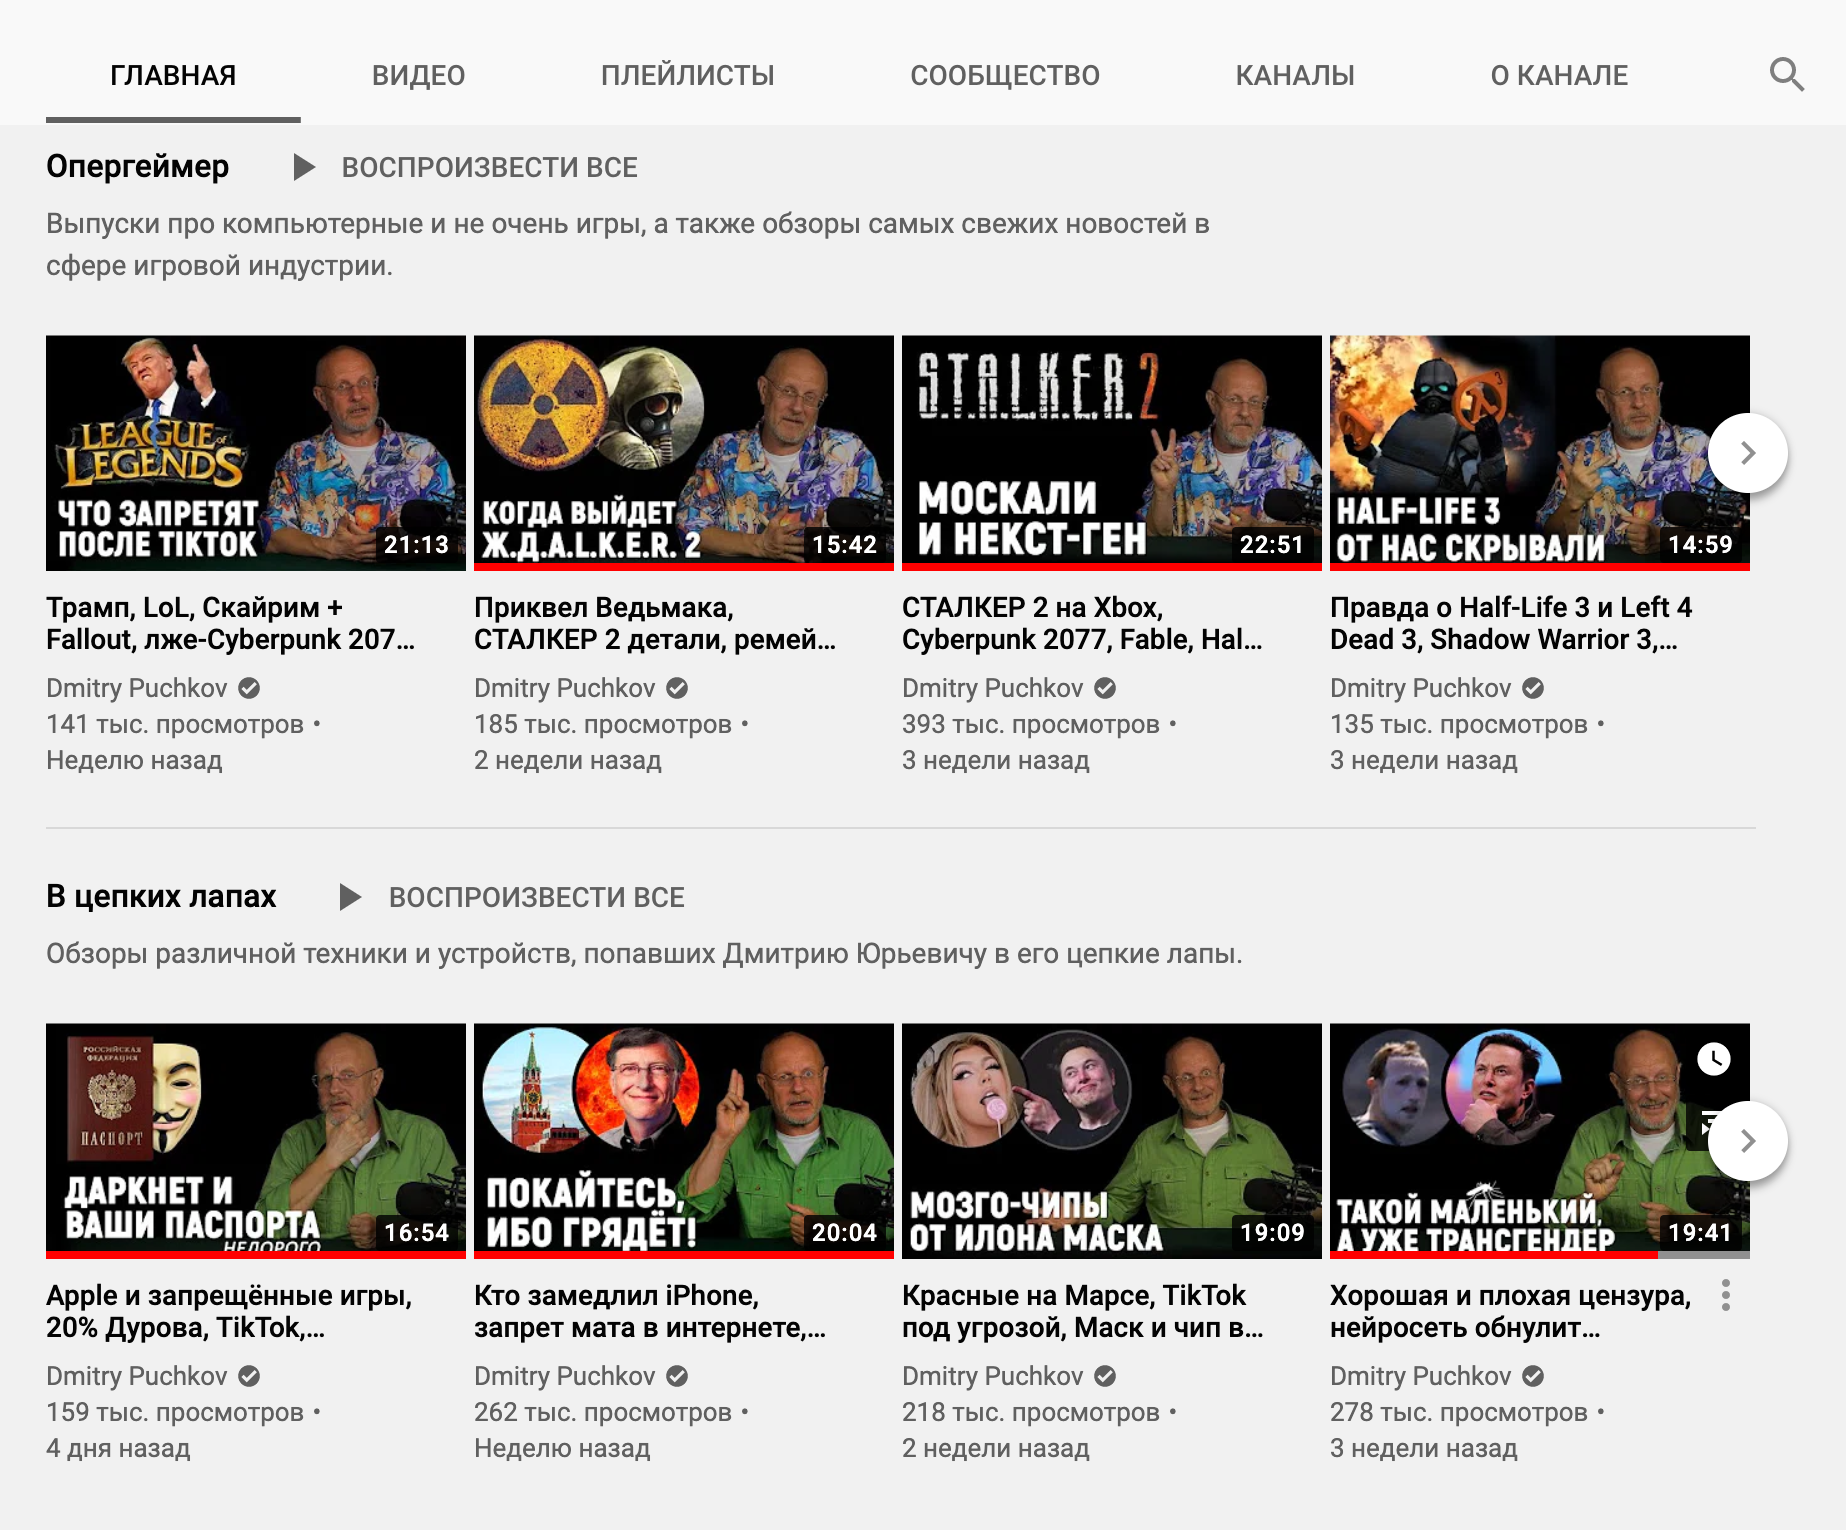Open the Видео tab
Viewport: 1846px width, 1530px height.
click(x=418, y=75)
